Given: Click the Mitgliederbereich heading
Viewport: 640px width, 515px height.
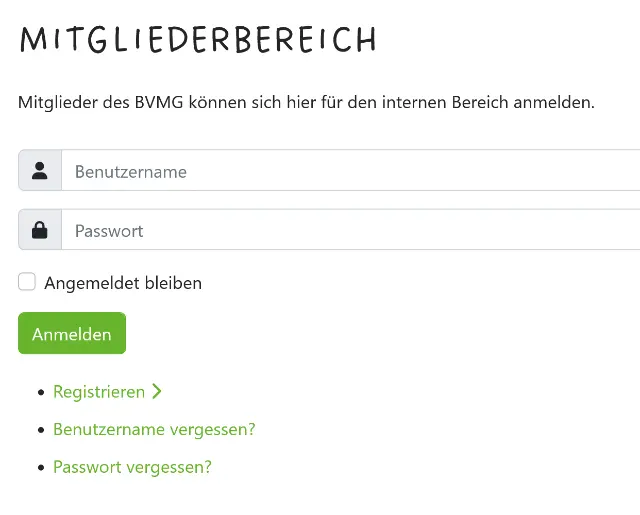Looking at the screenshot, I should point(198,40).
